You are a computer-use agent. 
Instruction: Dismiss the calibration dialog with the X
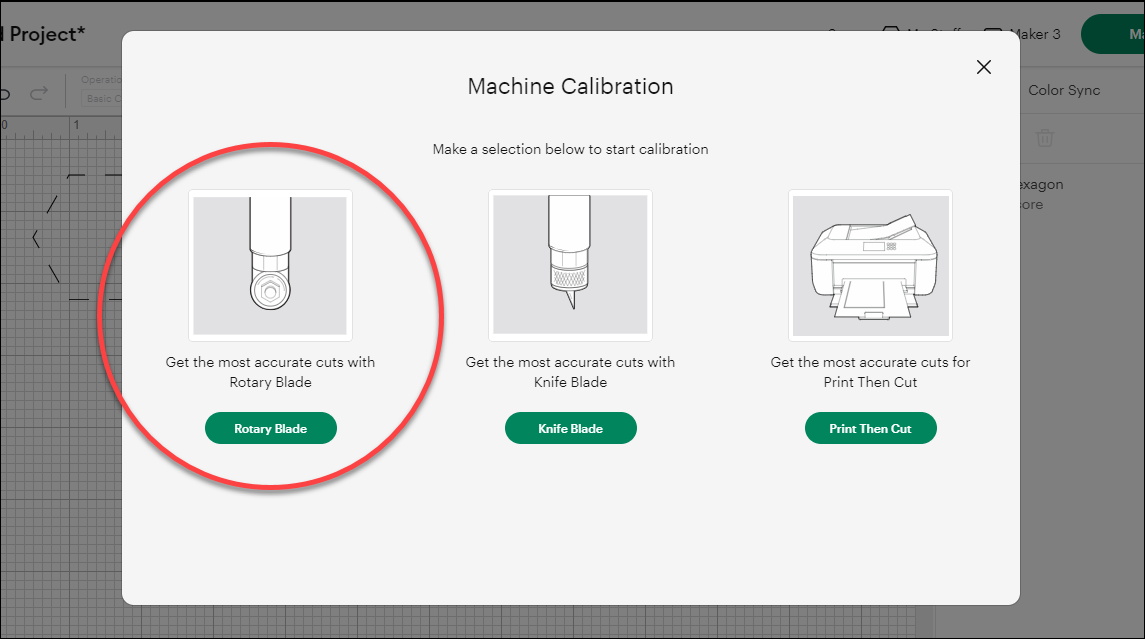tap(983, 67)
